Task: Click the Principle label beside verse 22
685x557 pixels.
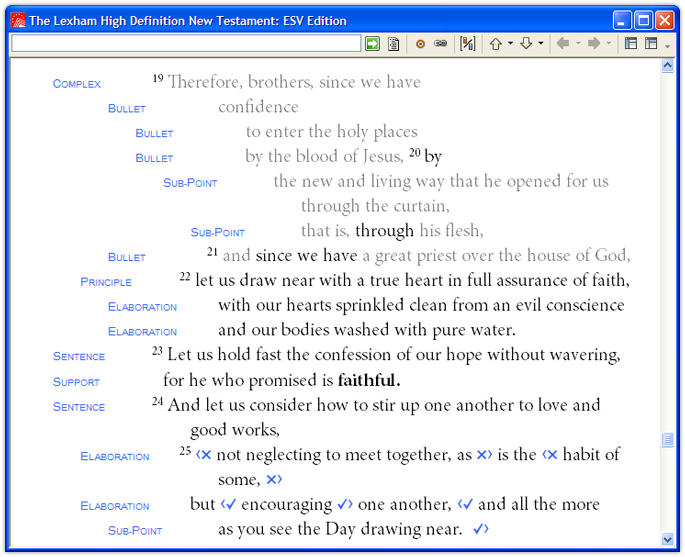Action: click(106, 282)
